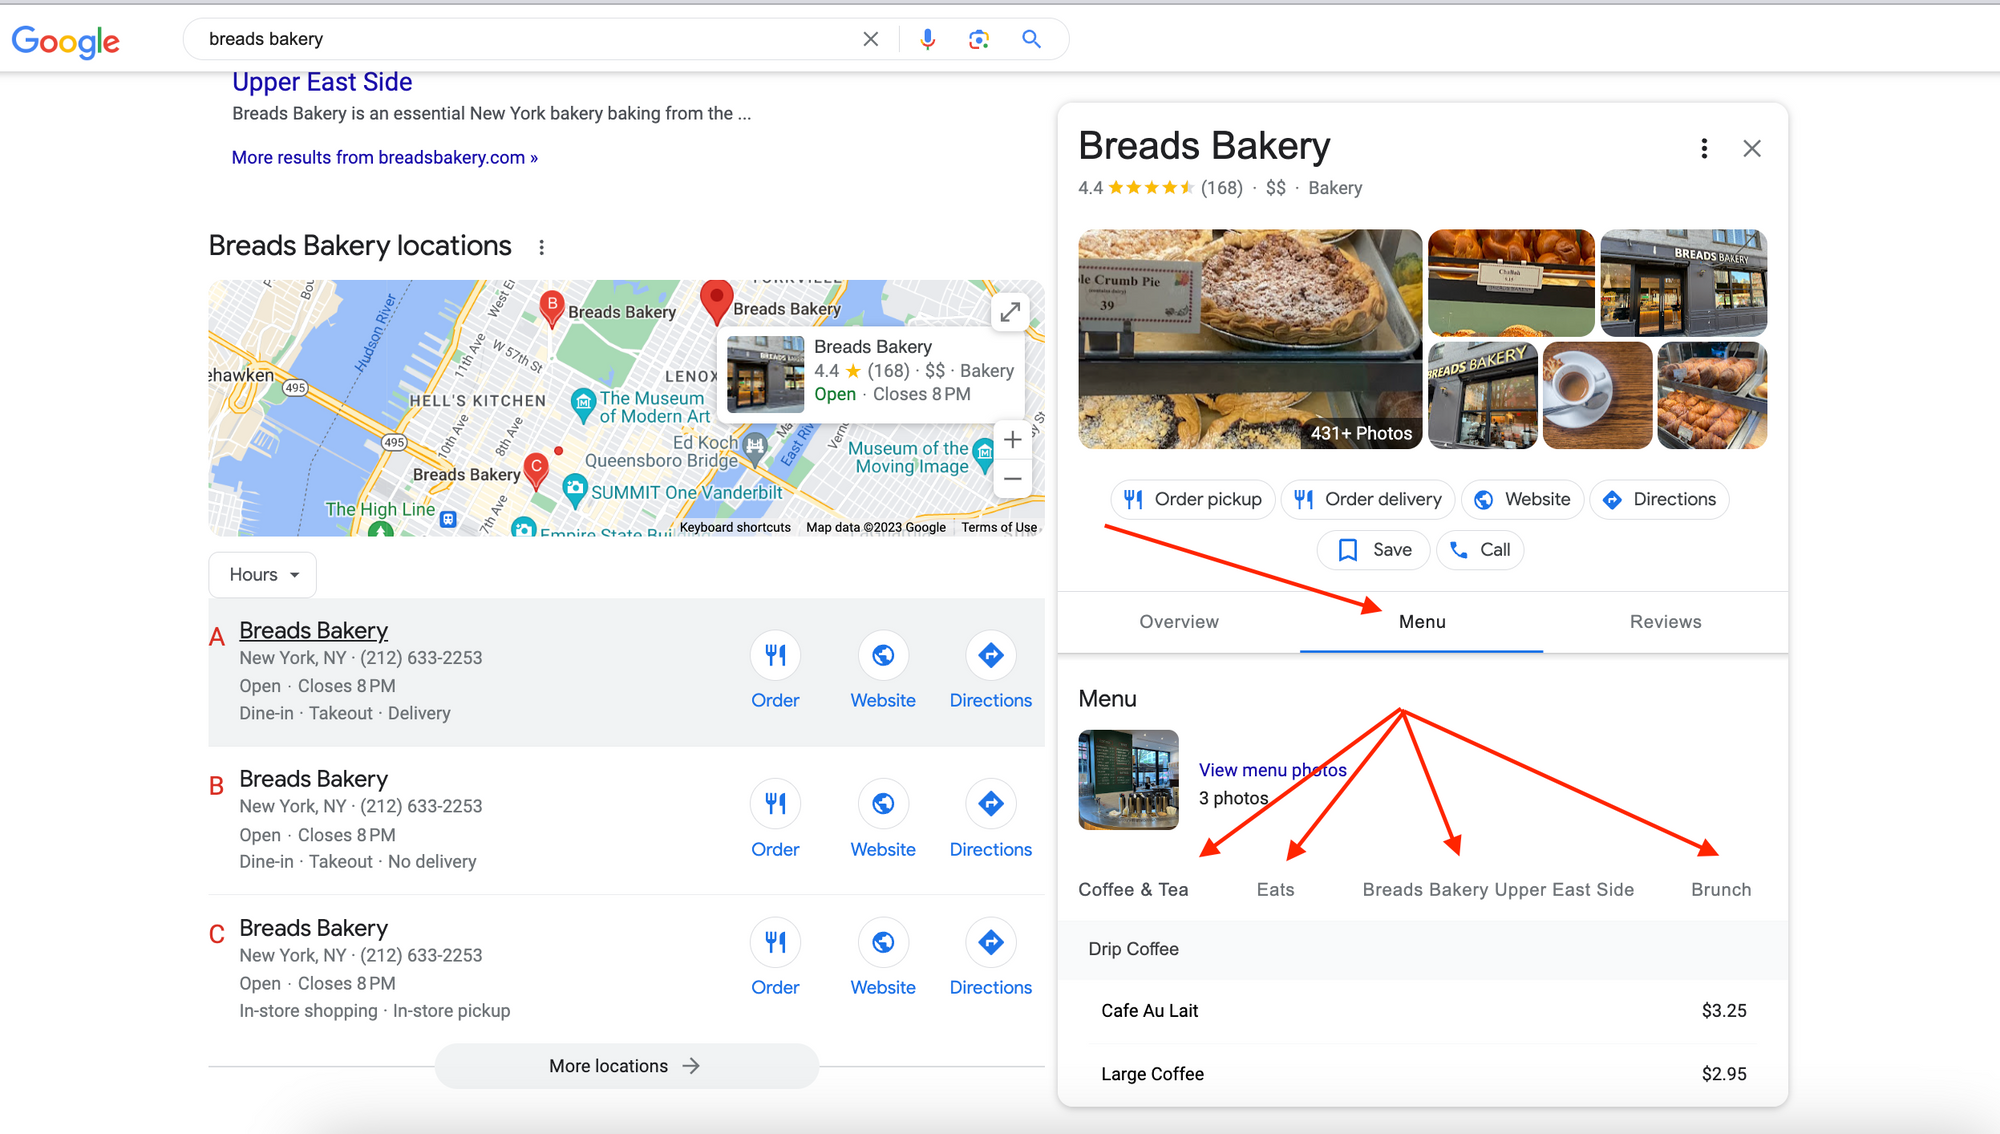This screenshot has width=2000, height=1134.
Task: Select the Menu tab
Action: (1420, 621)
